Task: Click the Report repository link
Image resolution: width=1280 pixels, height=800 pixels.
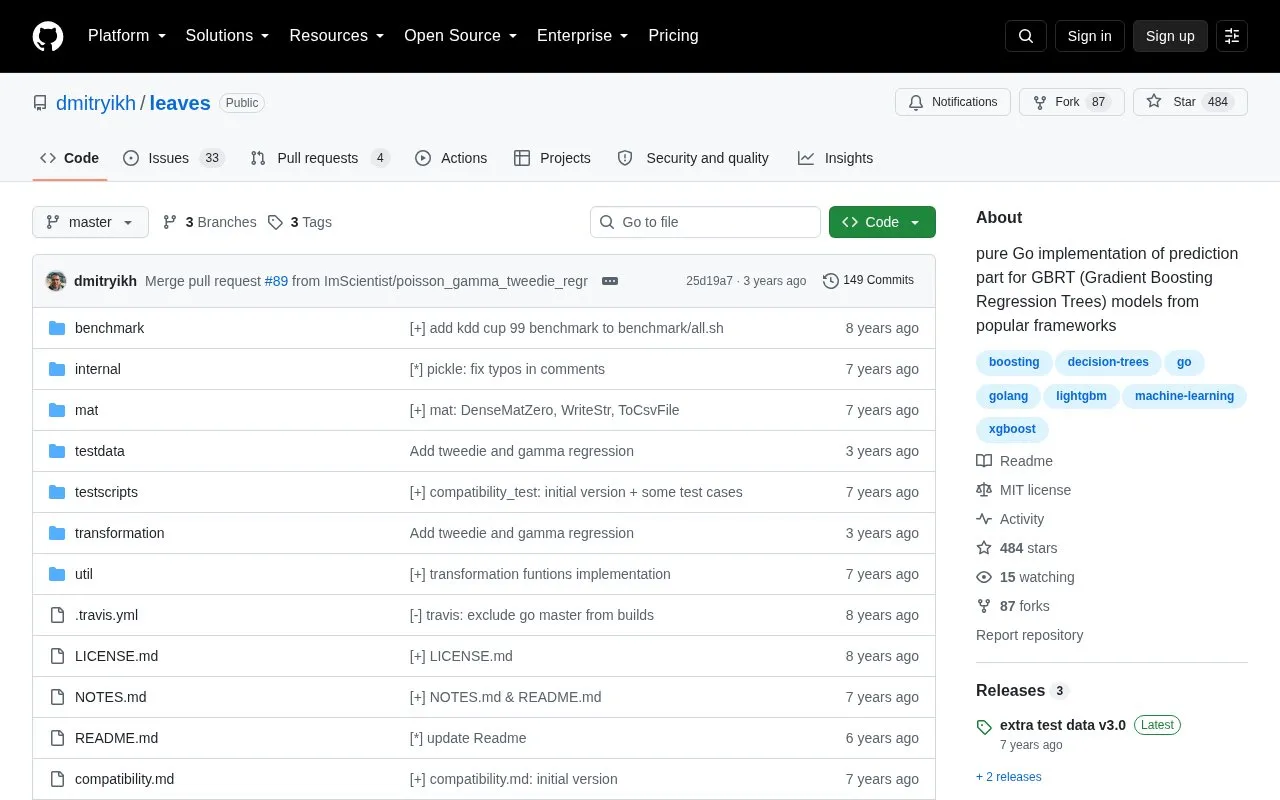Action: tap(1029, 635)
